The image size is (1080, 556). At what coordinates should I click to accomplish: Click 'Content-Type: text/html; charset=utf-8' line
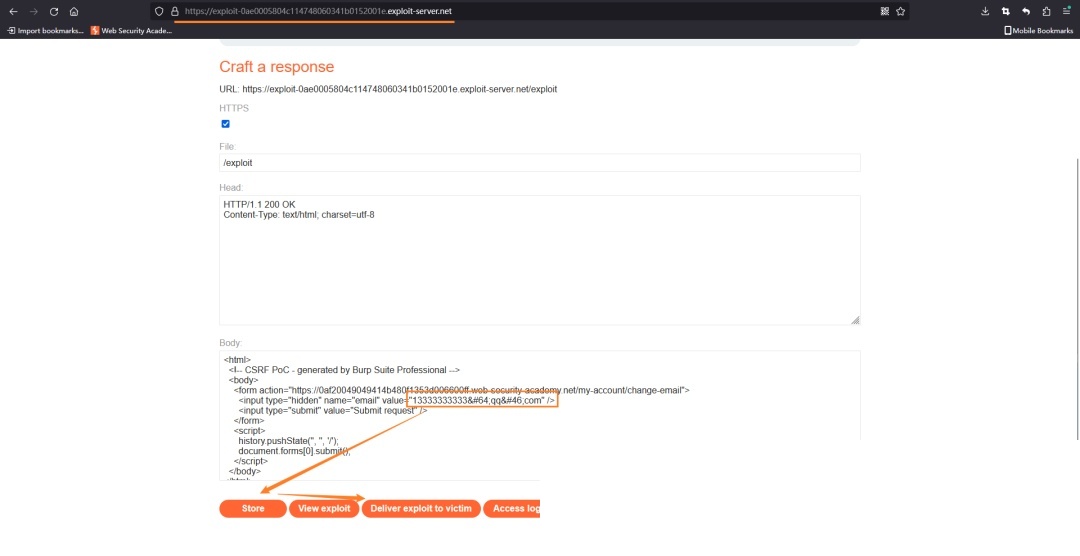click(299, 215)
